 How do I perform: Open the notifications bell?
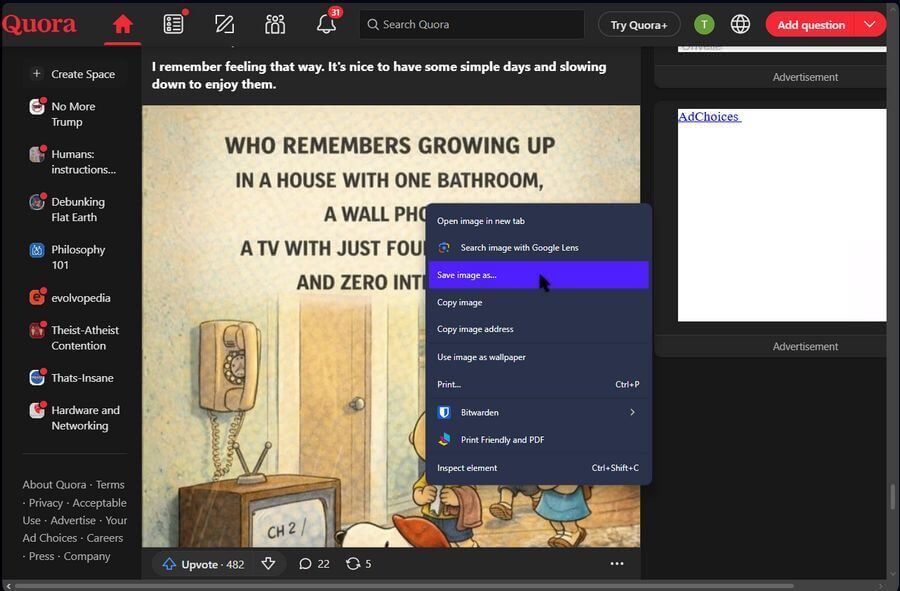(x=326, y=24)
